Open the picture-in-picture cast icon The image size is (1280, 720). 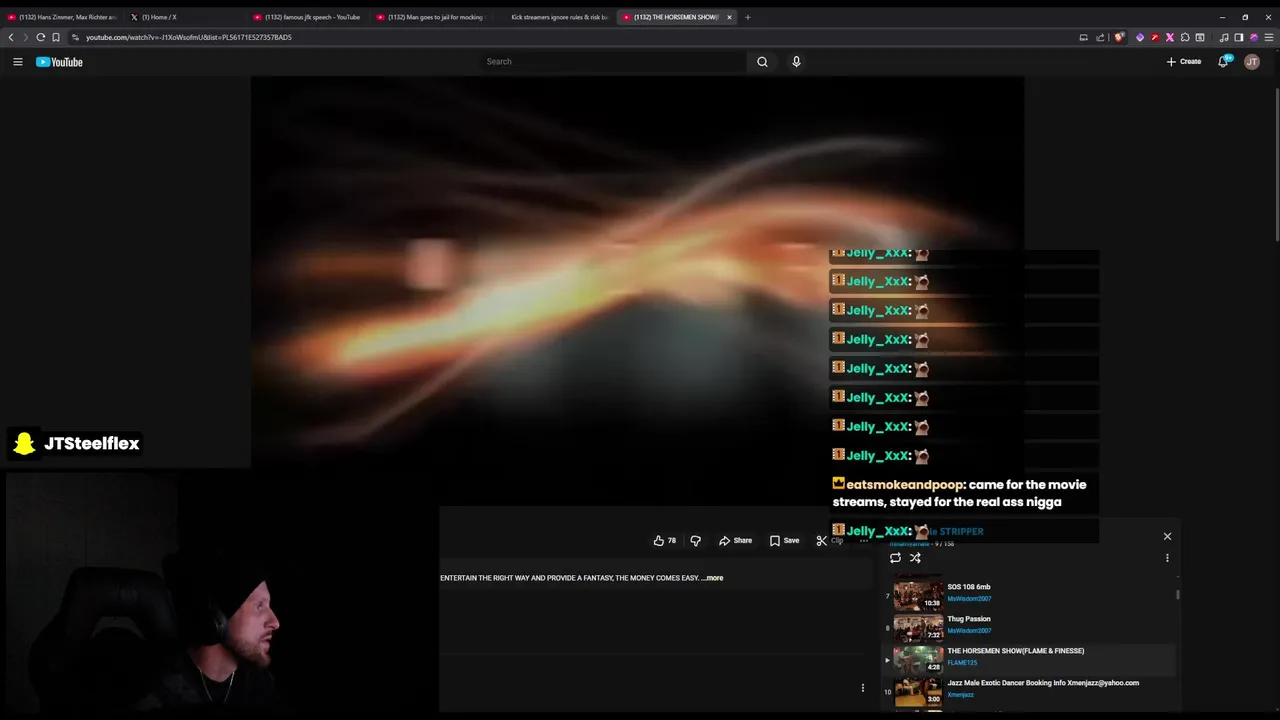1083,37
